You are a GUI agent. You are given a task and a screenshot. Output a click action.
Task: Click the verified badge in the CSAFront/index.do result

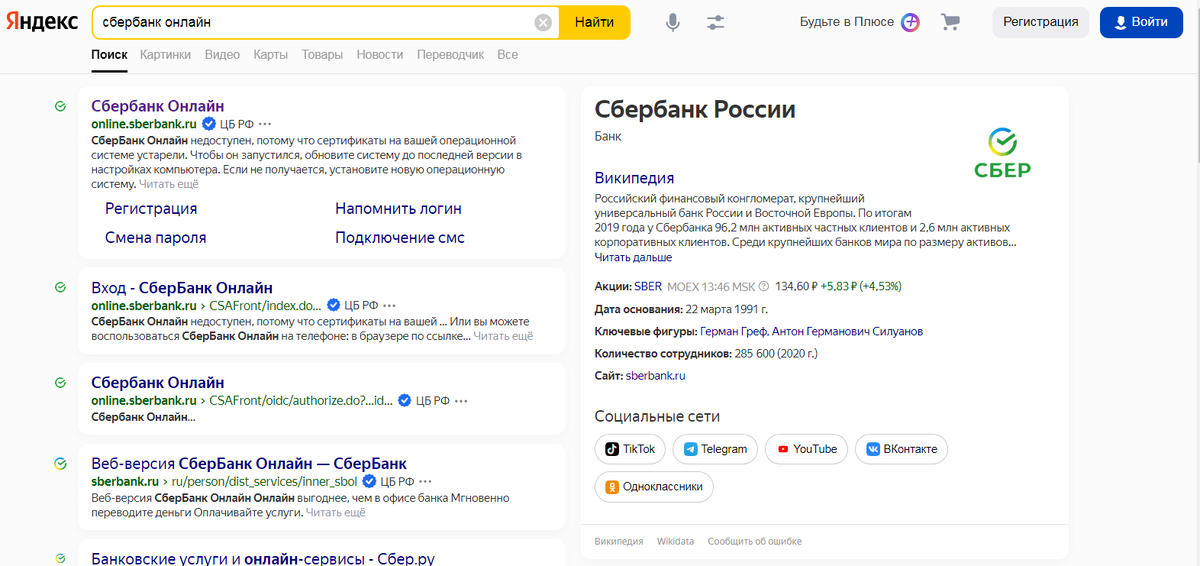(x=334, y=306)
